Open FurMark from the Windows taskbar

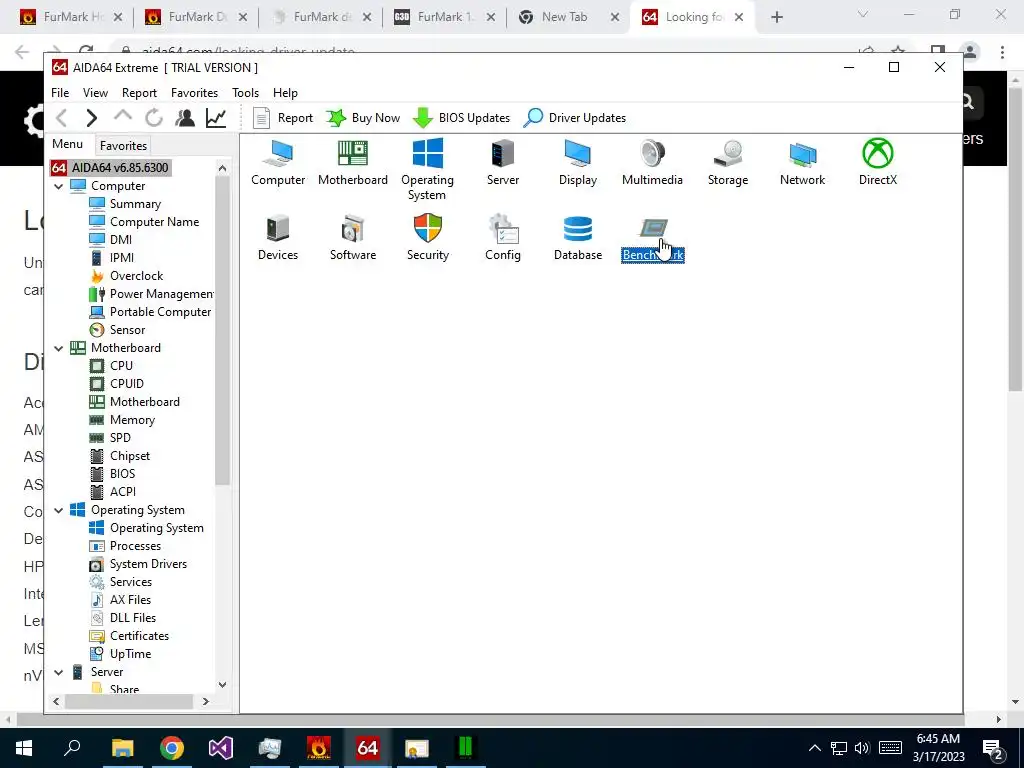(x=319, y=748)
